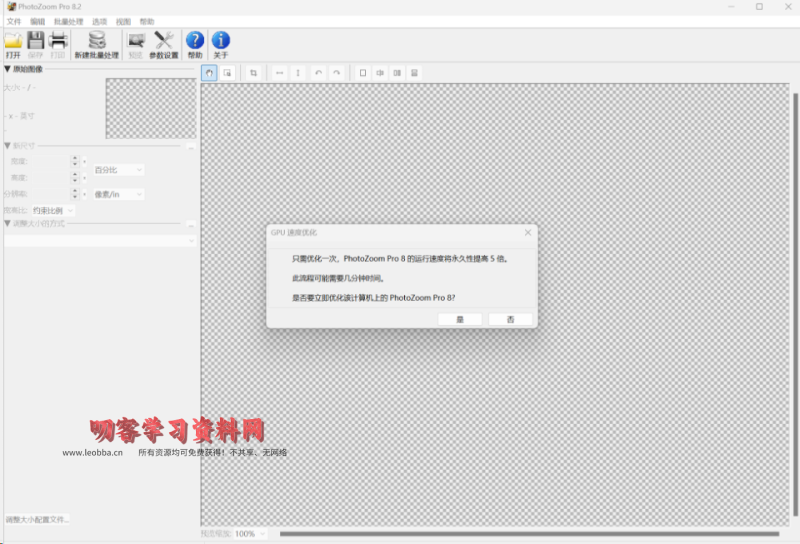The image size is (800, 544).
Task: Click the text 此流程可能需要几分钟时间
Action: pyautogui.click(x=338, y=278)
